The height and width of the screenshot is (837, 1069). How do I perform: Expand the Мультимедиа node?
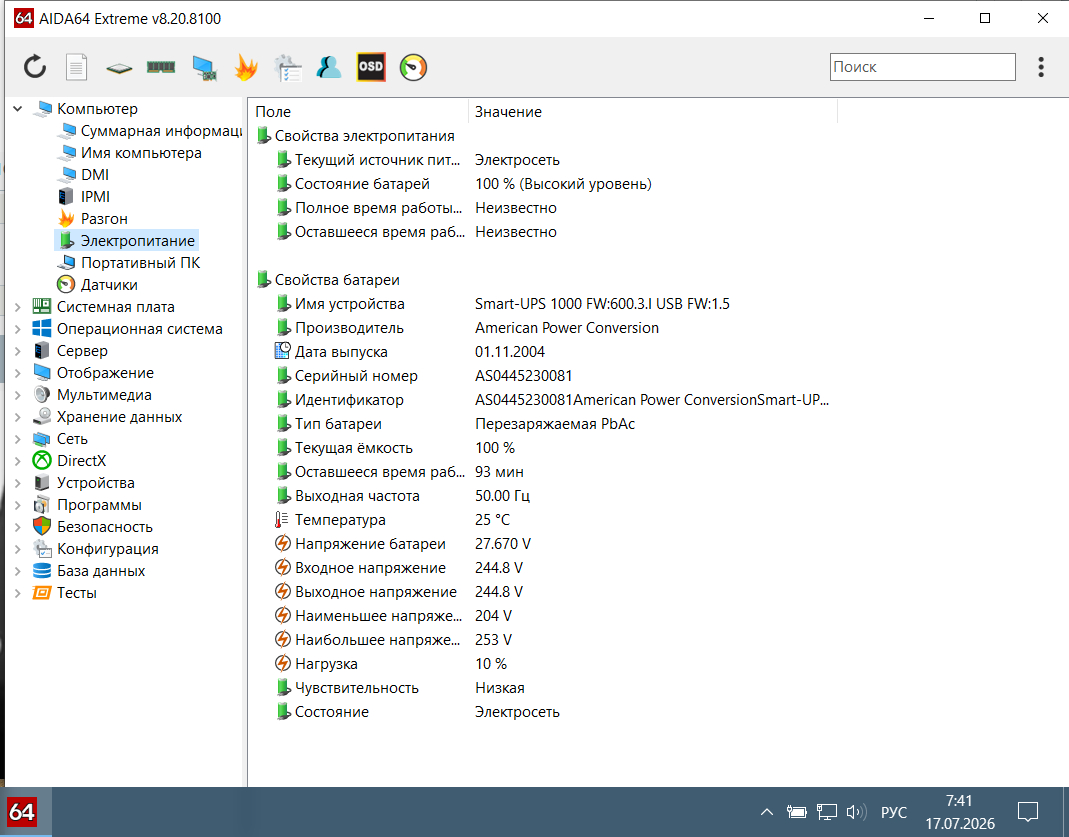(18, 395)
